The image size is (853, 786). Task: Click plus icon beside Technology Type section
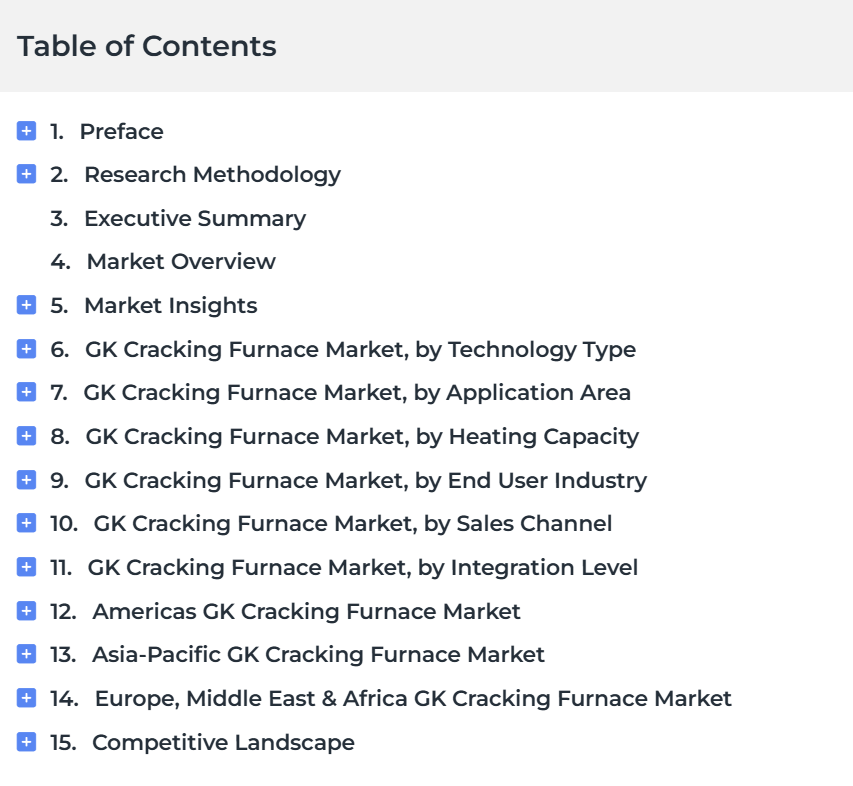click(x=26, y=349)
